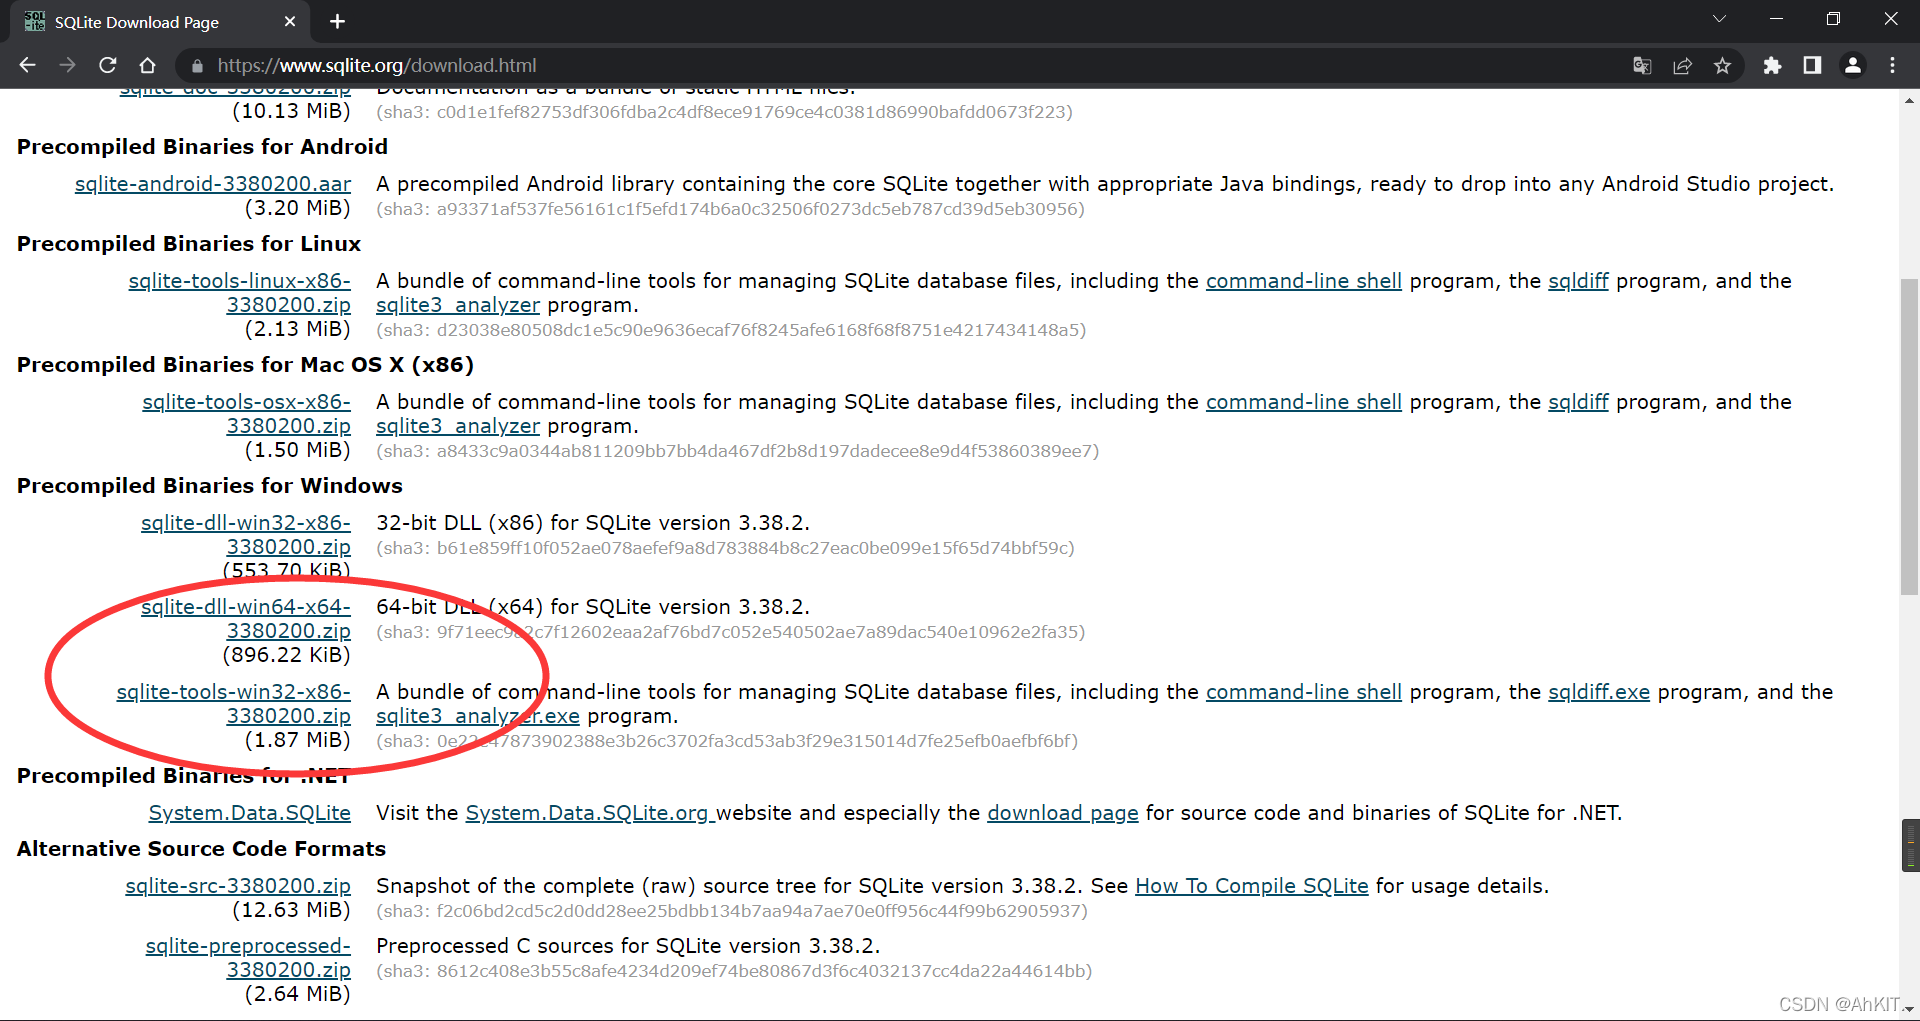The image size is (1920, 1021).
Task: Download sqlite-android-3380200.aar
Action: click(213, 184)
